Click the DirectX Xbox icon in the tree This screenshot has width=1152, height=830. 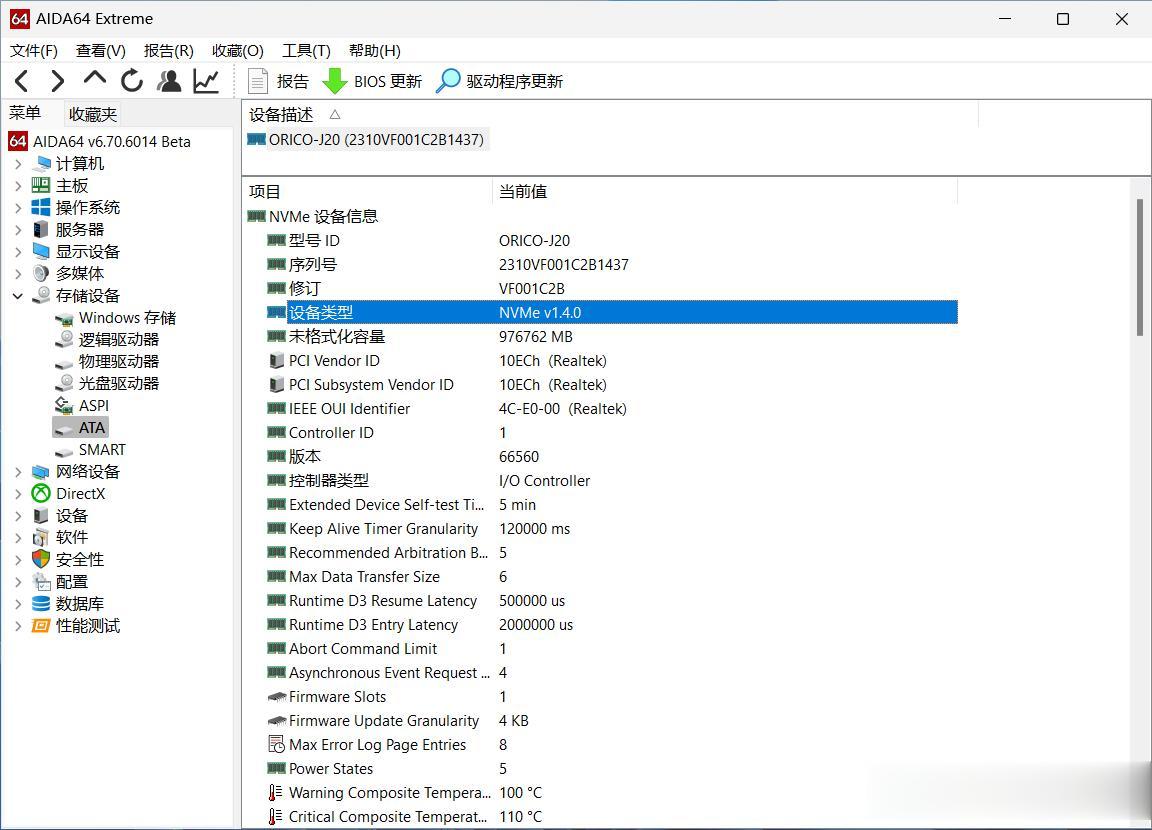click(41, 494)
